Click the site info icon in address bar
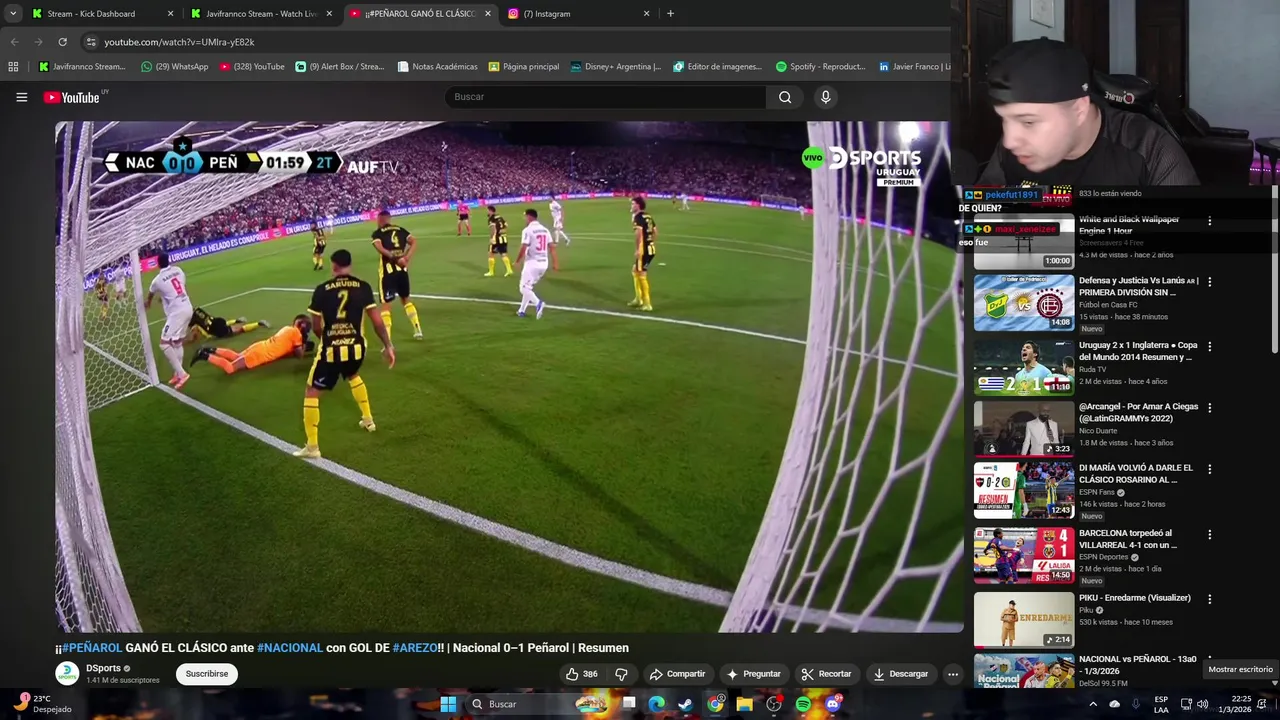The image size is (1280, 720). 91,42
